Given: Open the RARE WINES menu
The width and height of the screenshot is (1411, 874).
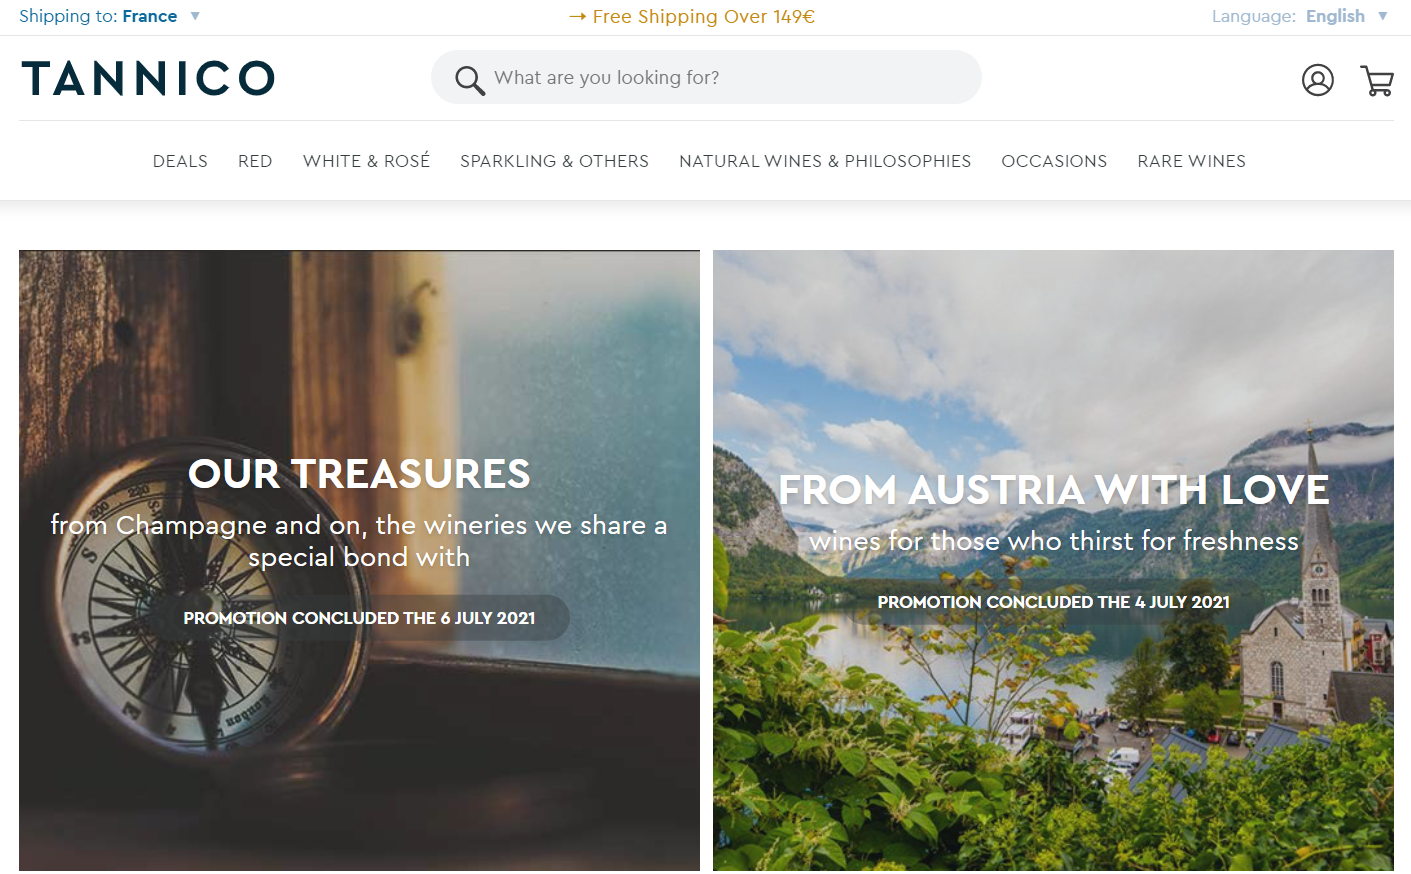Looking at the screenshot, I should [x=1191, y=161].
